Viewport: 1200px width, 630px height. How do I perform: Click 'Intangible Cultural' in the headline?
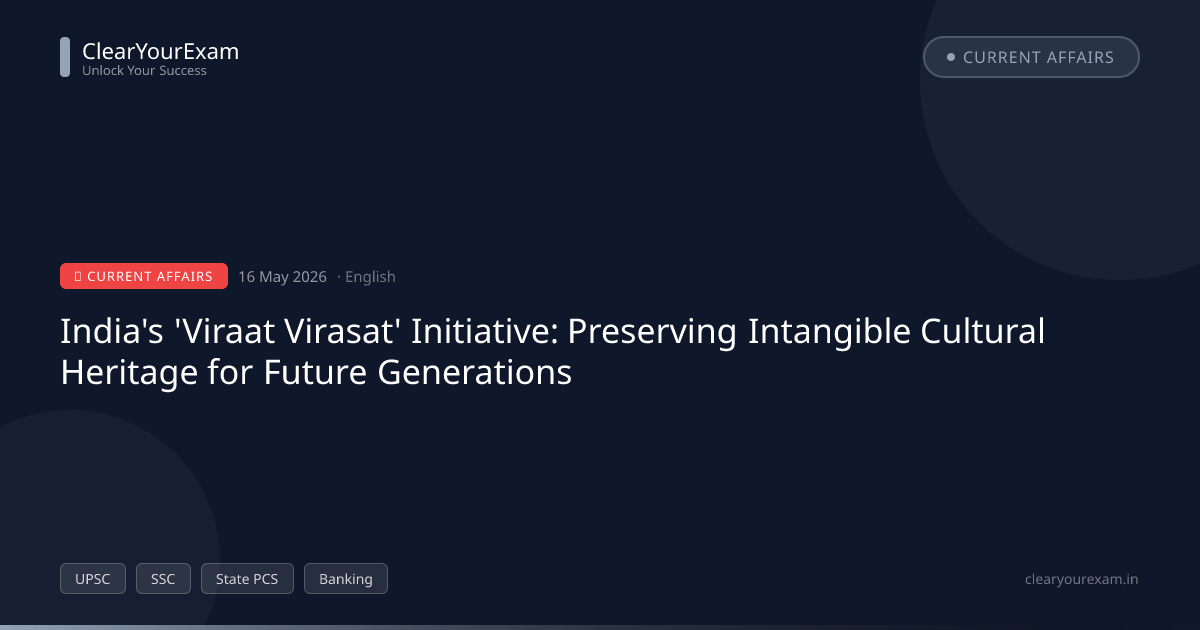[x=896, y=331]
